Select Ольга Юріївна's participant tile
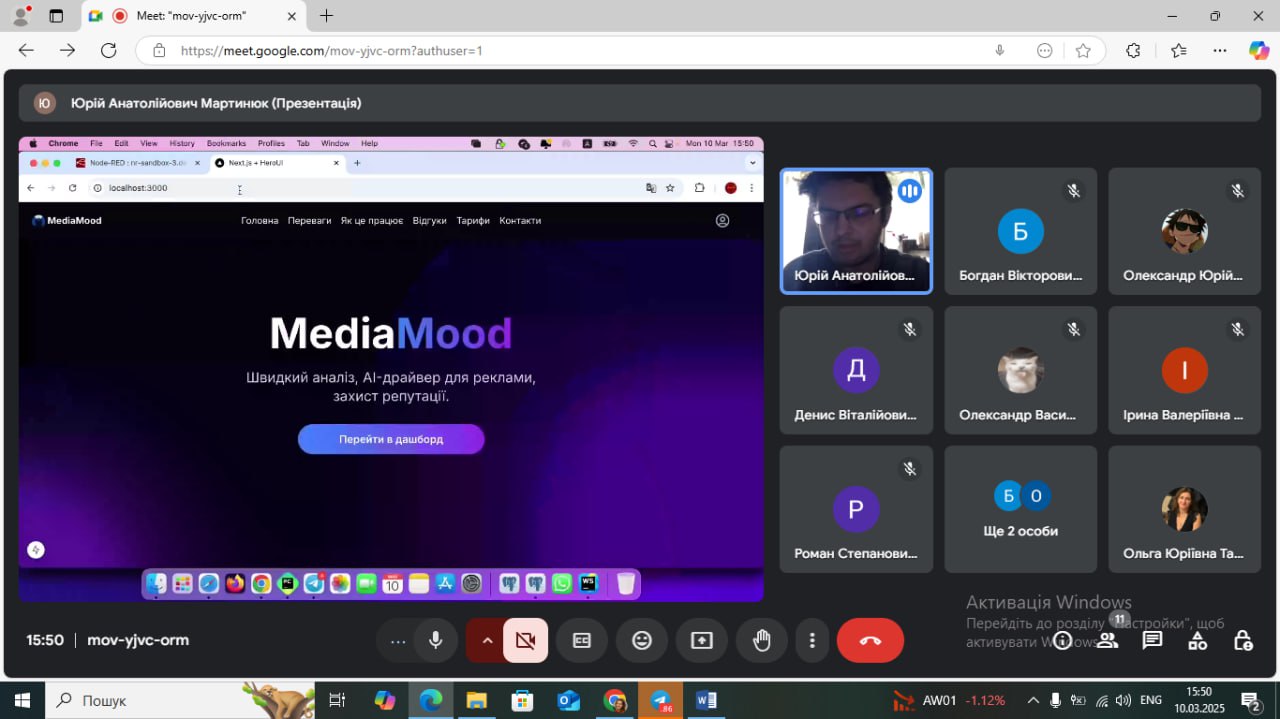 1184,509
